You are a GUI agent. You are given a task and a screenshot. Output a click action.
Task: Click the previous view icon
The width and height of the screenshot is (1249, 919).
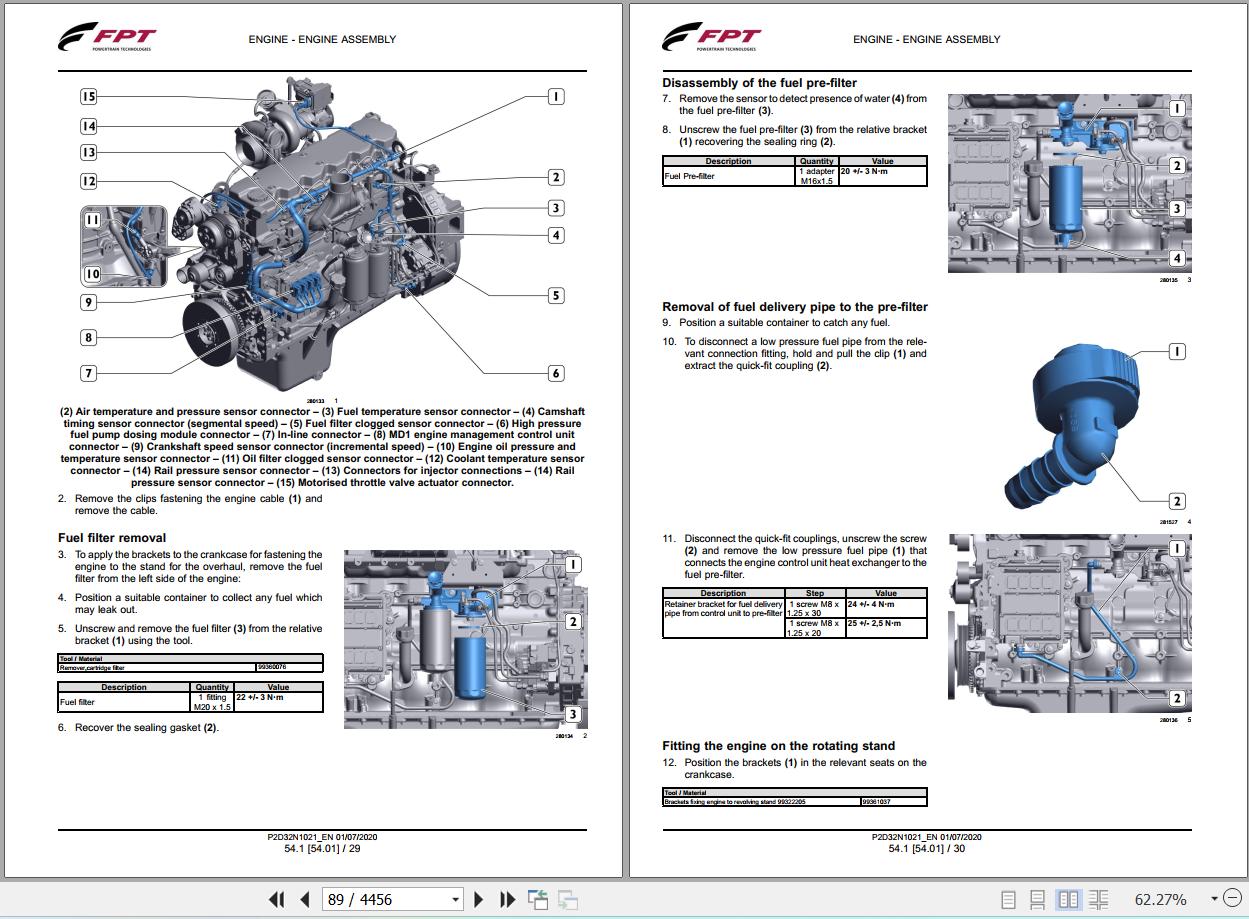(538, 899)
